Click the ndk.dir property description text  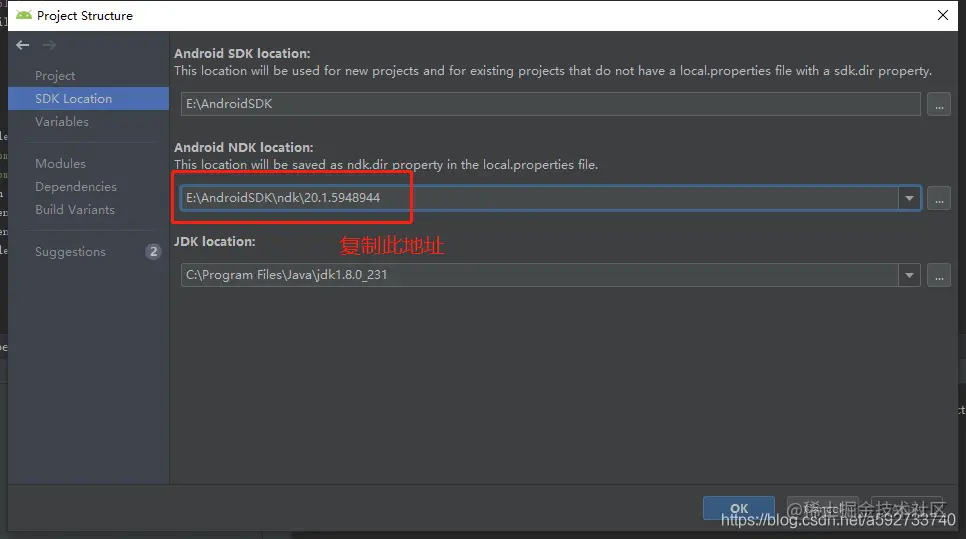tap(386, 165)
